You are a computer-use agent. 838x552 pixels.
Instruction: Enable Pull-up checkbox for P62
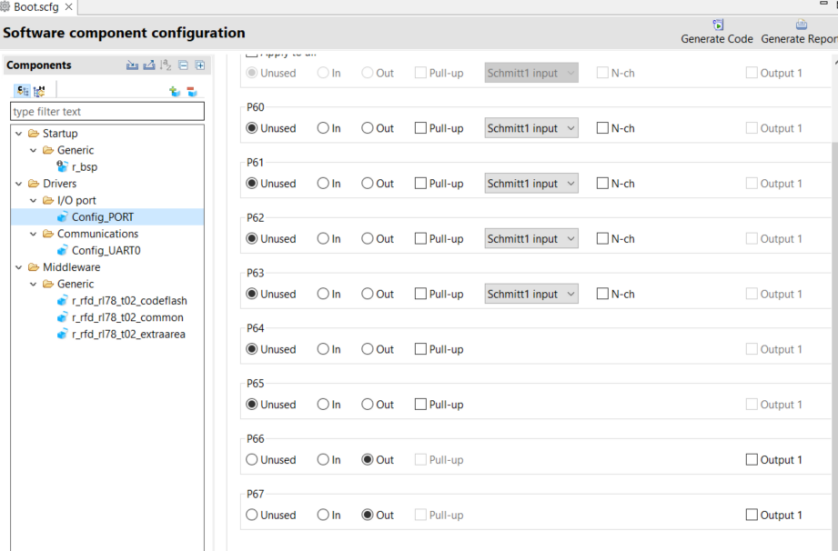pos(421,238)
